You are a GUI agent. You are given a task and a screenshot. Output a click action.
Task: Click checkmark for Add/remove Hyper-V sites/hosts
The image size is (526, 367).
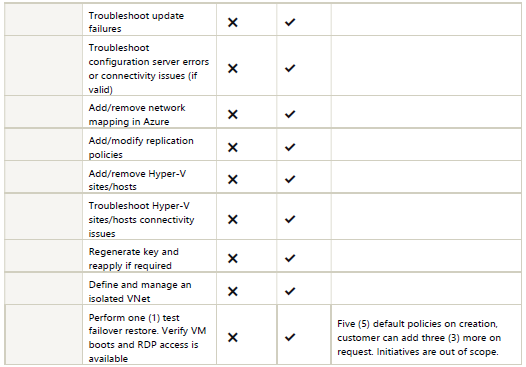(x=290, y=179)
